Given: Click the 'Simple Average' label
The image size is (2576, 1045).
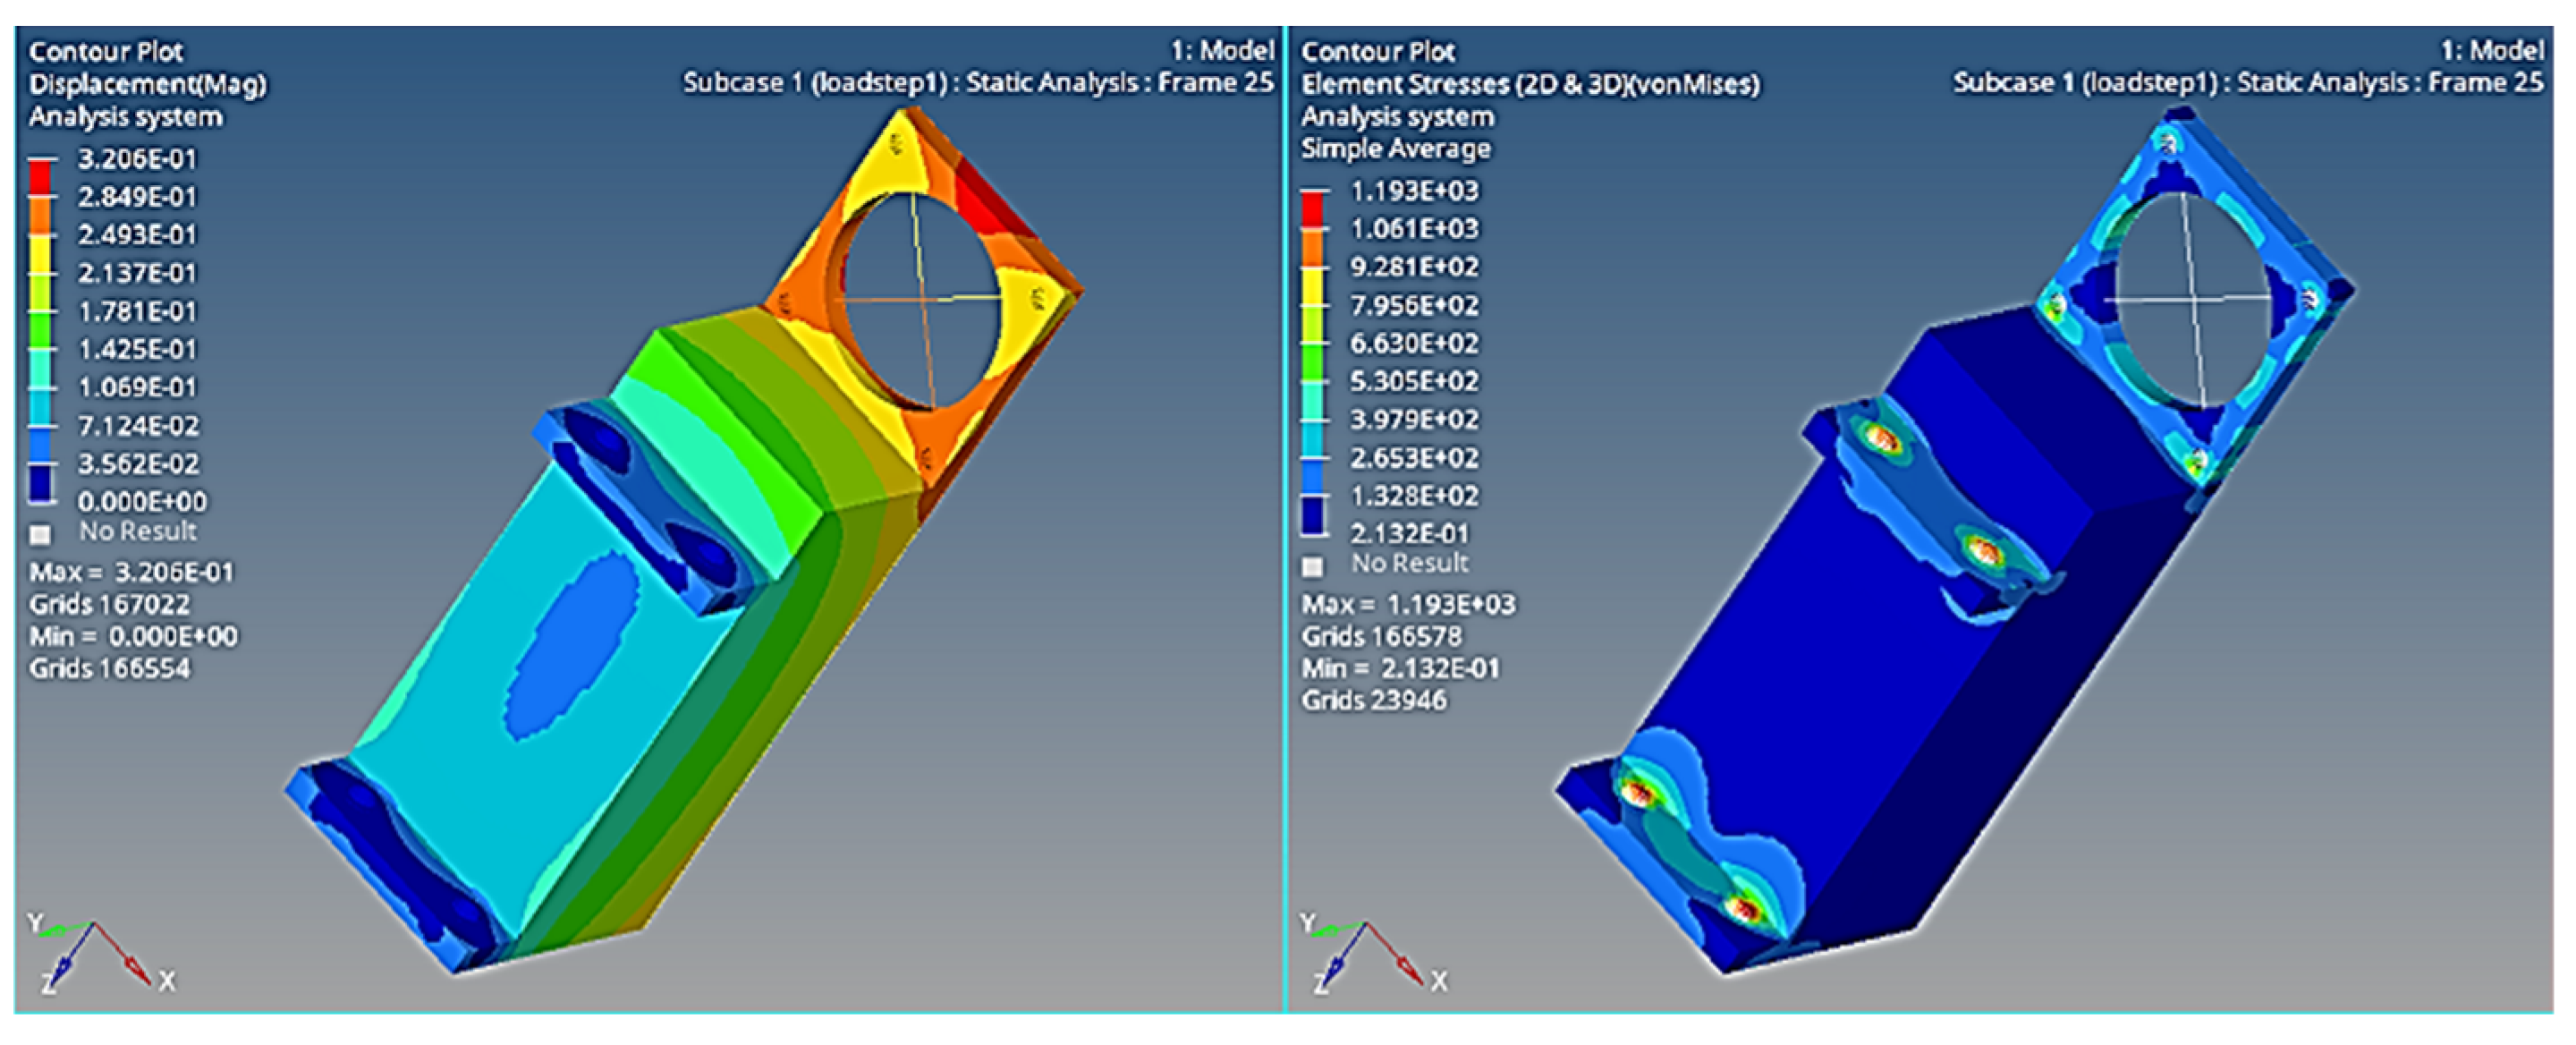Looking at the screenshot, I should click(1395, 149).
